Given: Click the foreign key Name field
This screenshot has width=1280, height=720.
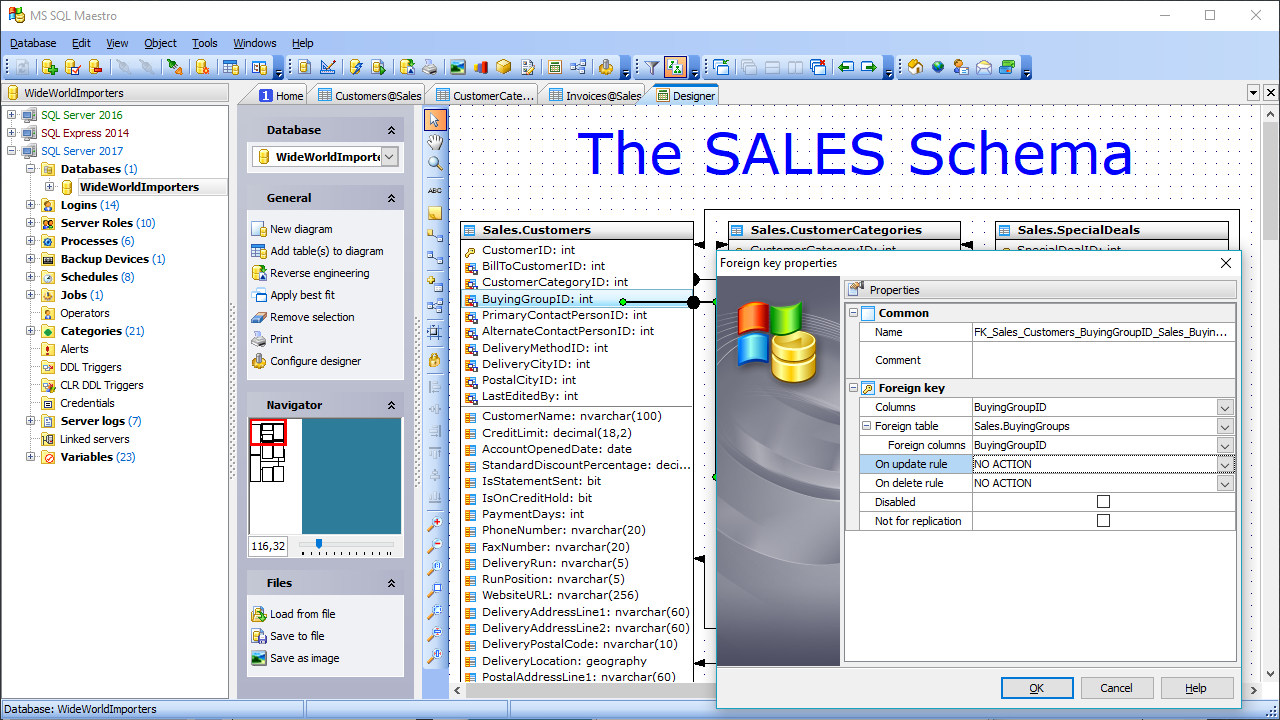Looking at the screenshot, I should (1100, 332).
